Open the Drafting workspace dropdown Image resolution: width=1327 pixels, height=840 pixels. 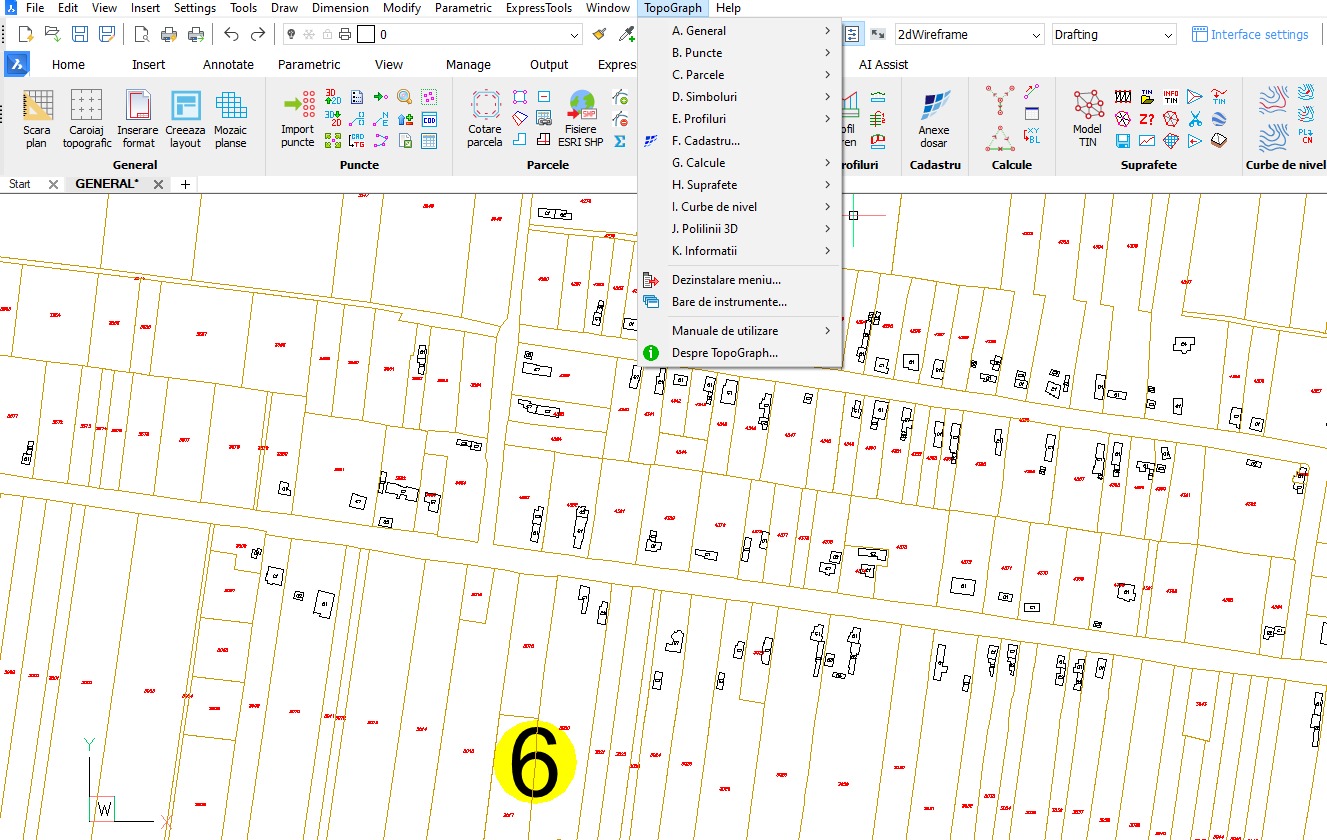coord(1113,35)
